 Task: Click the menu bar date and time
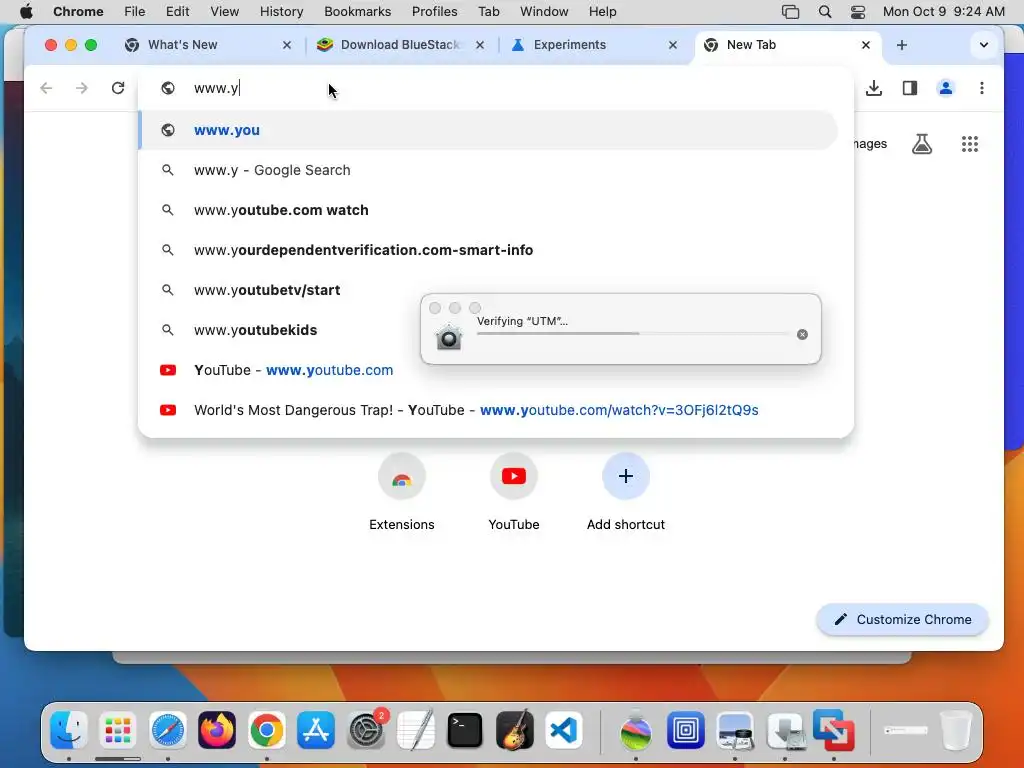tap(943, 12)
